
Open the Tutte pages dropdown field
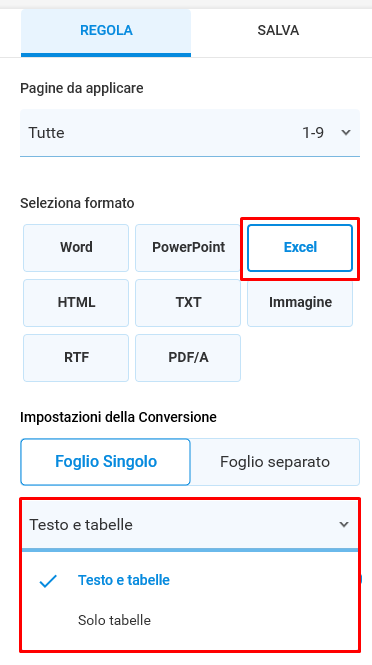pyautogui.click(x=190, y=133)
